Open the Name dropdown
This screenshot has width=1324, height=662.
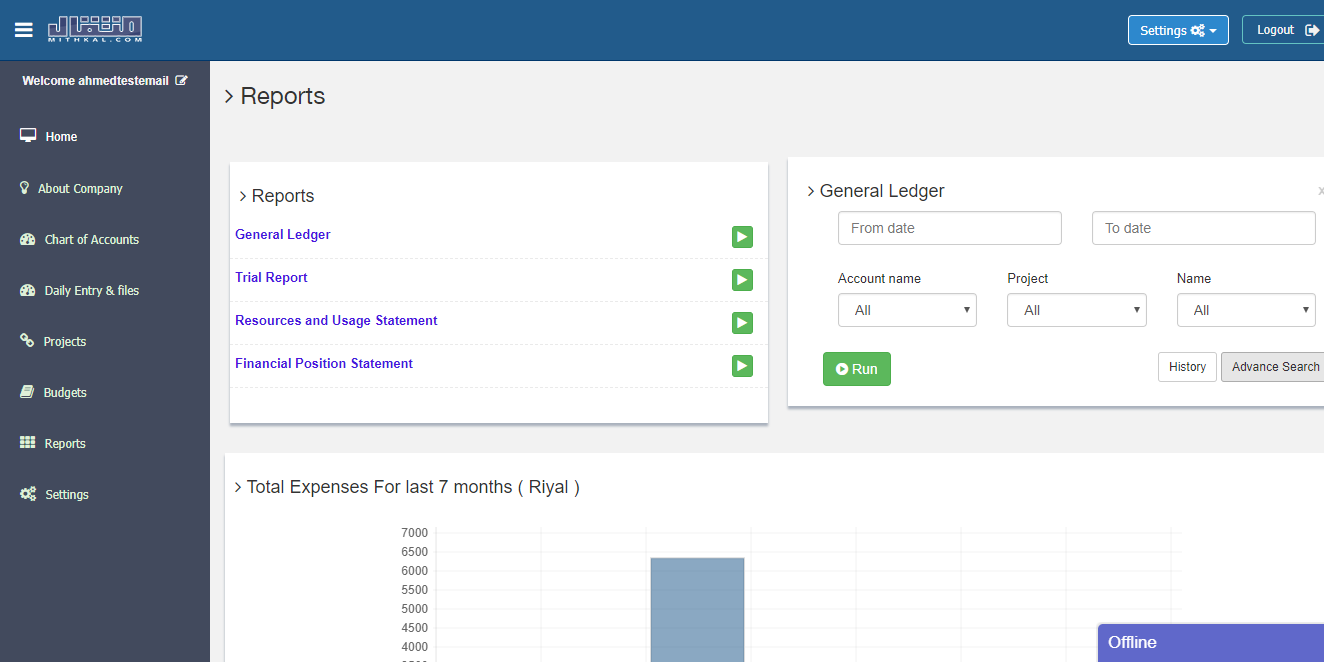pos(1246,310)
